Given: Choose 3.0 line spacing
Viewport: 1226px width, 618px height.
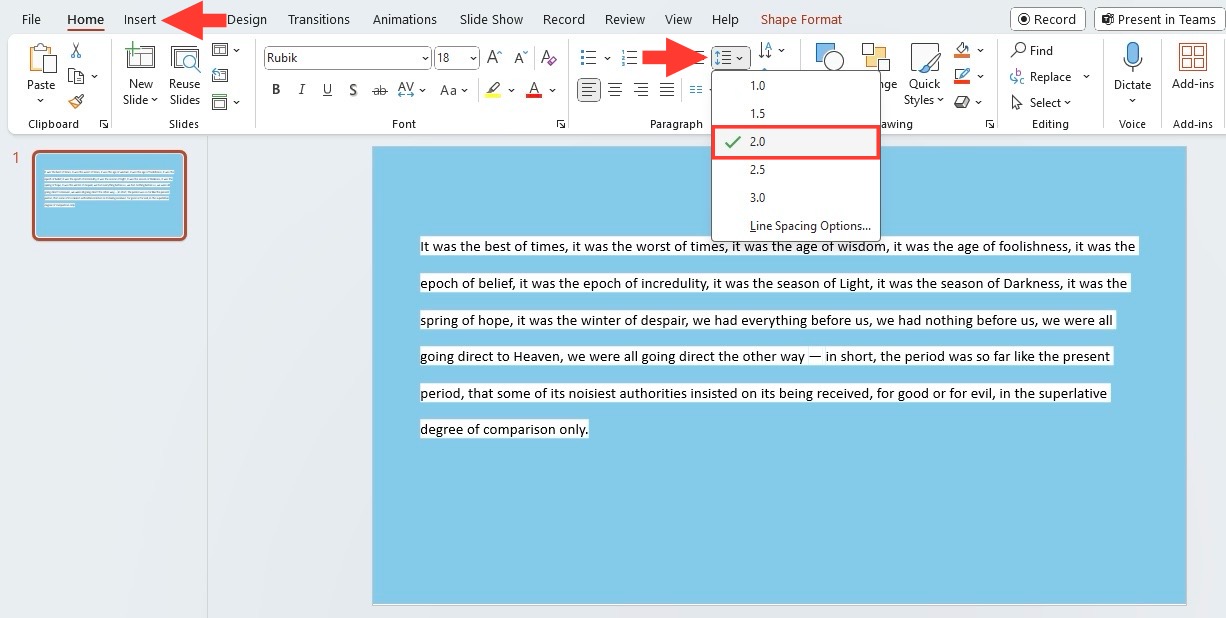Looking at the screenshot, I should point(796,198).
